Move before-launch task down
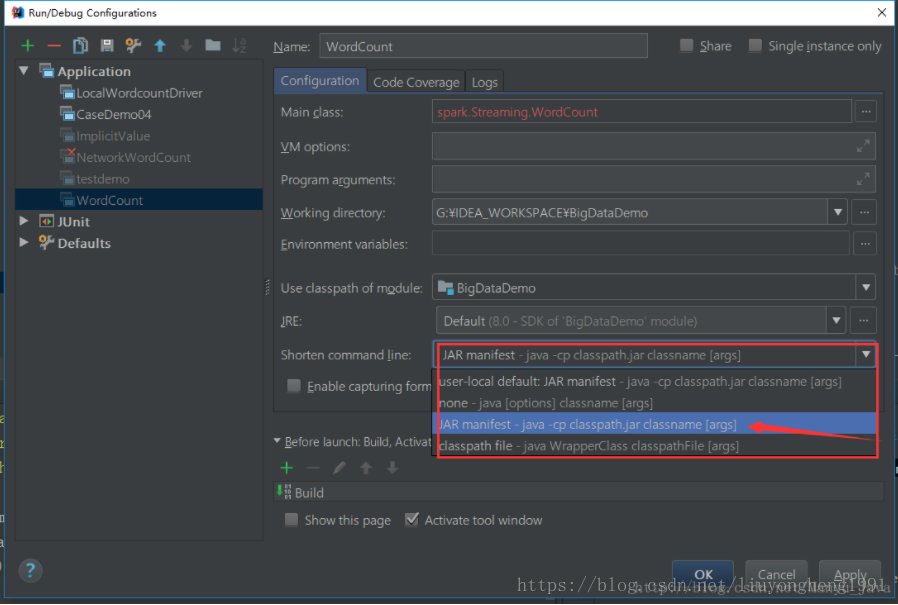This screenshot has height=605, width=898. click(392, 468)
